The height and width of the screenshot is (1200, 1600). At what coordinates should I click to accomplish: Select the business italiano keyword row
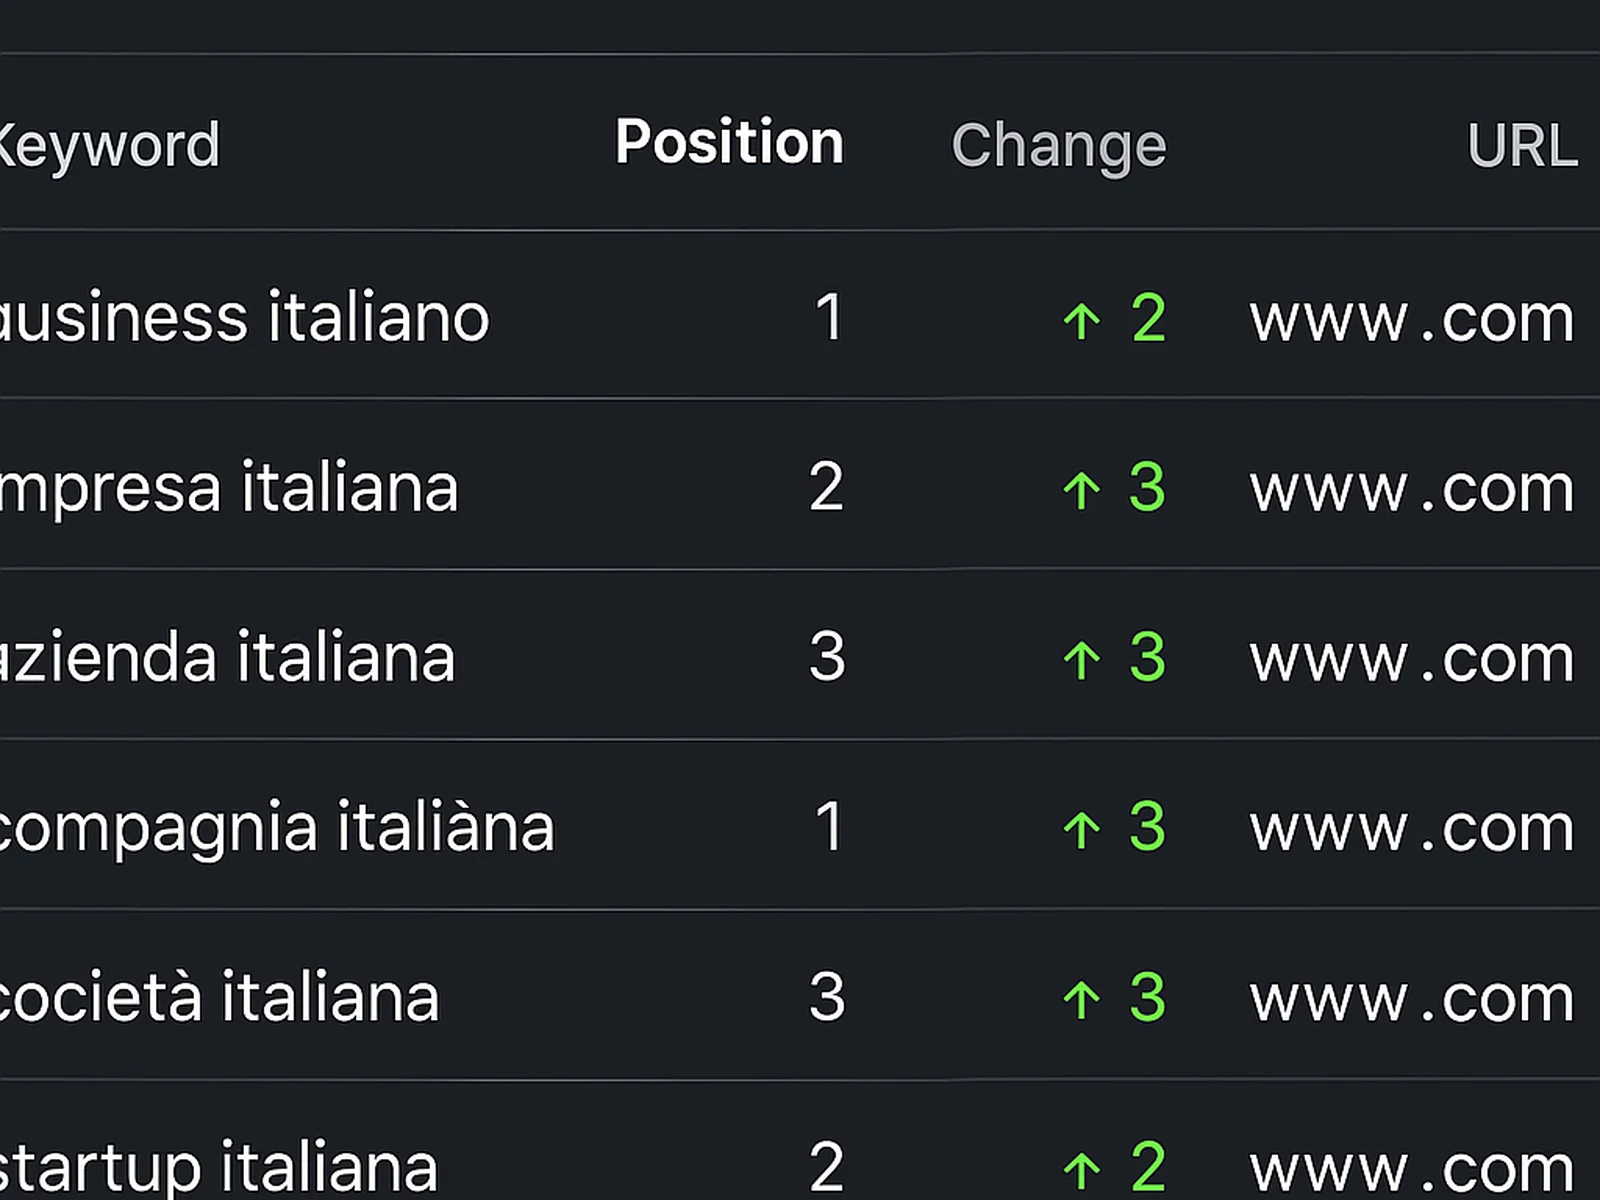coord(243,317)
